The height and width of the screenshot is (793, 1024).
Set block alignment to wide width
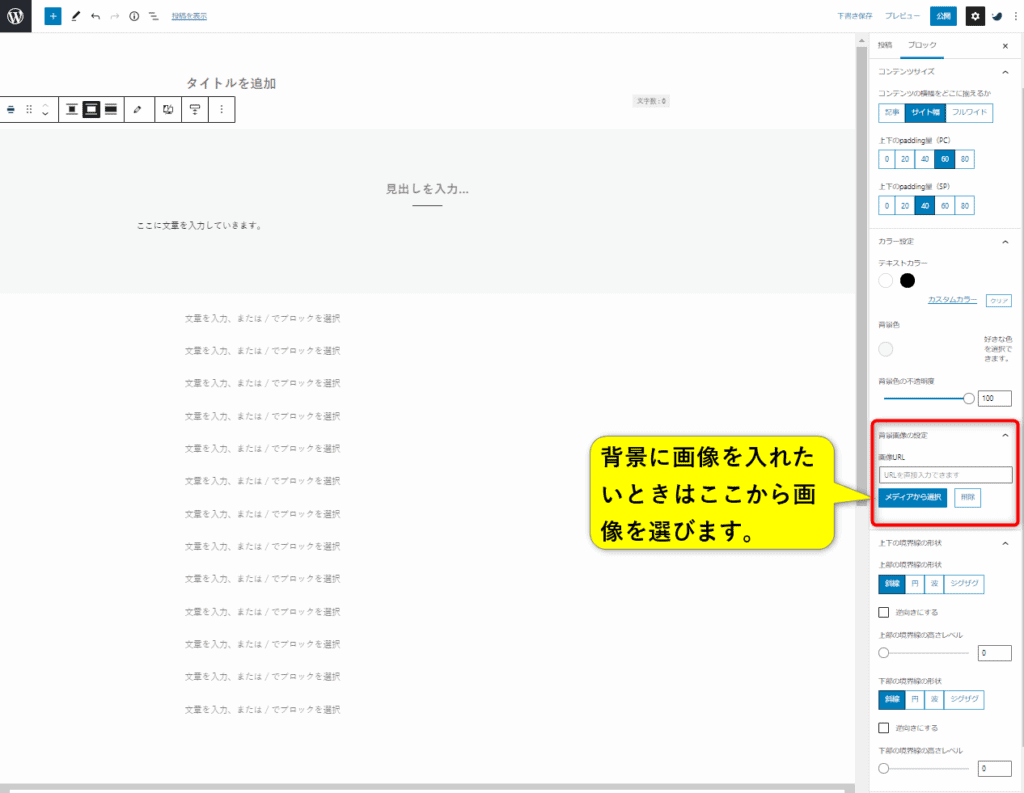(x=91, y=109)
